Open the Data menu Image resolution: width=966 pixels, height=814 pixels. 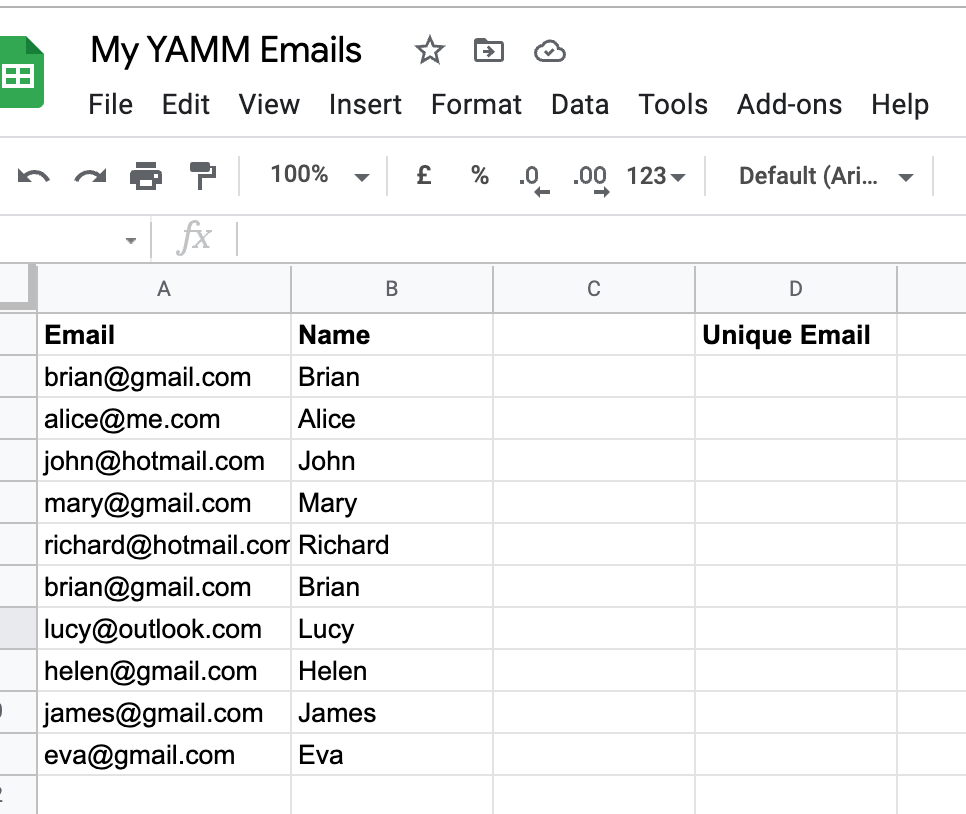(580, 104)
